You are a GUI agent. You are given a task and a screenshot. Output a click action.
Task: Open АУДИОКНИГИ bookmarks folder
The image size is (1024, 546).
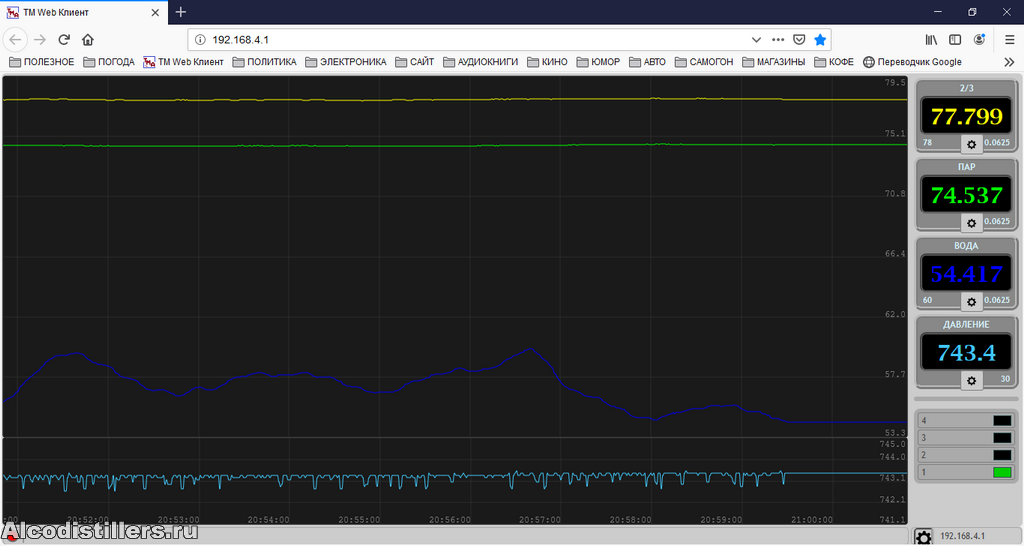point(481,62)
